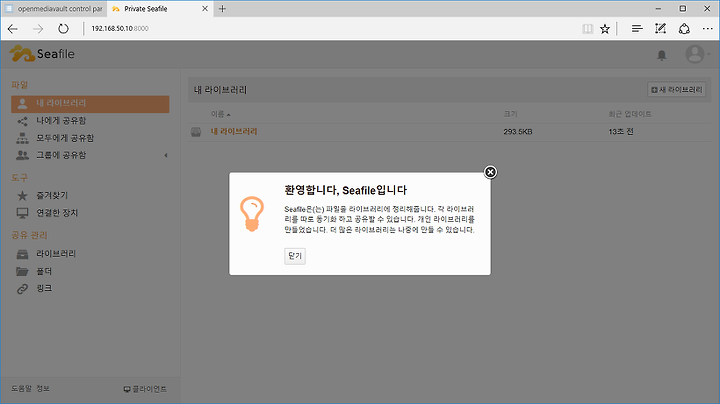This screenshot has height=404, width=720.
Task: Open reading view book icon
Action: [x=587, y=29]
